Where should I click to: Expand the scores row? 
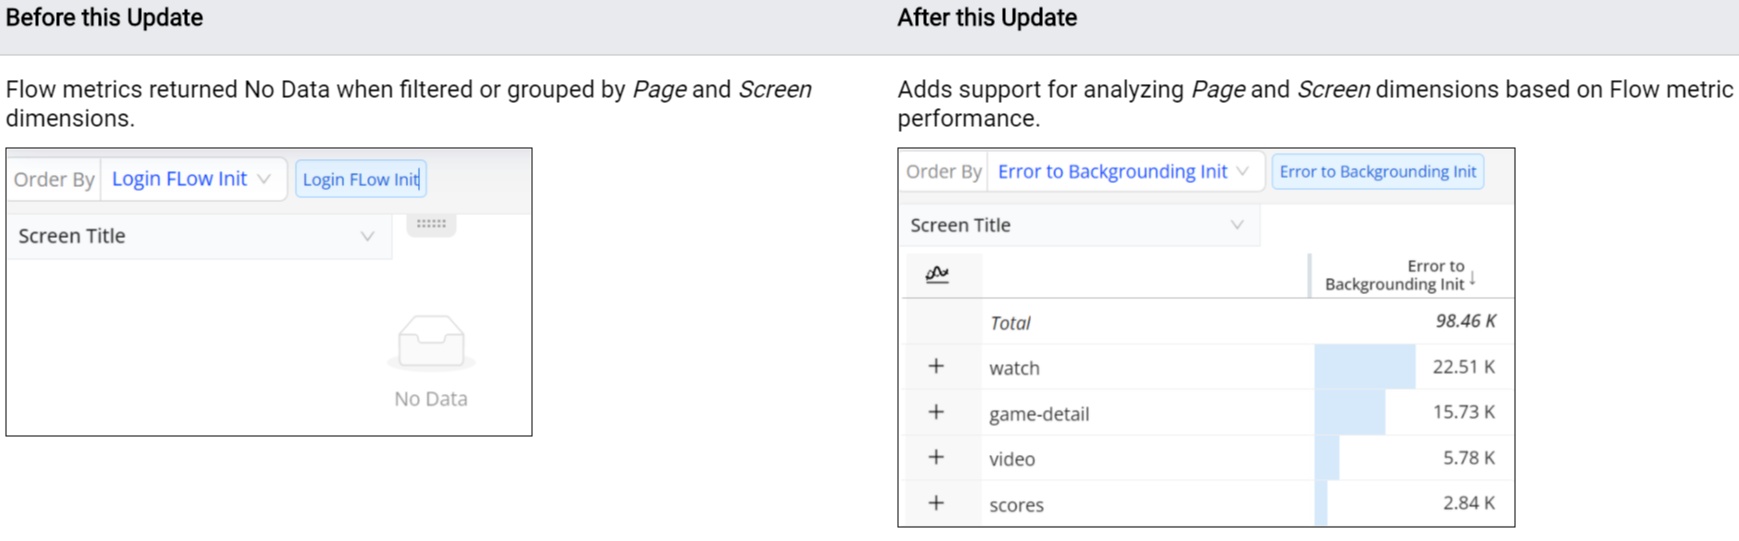pyautogui.click(x=936, y=503)
